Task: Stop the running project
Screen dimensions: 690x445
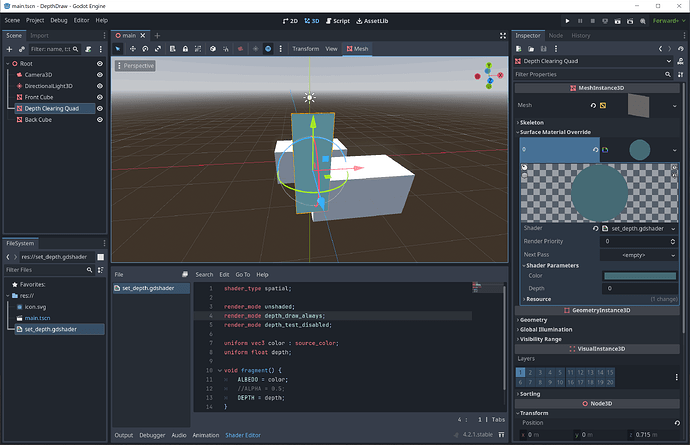Action: pos(592,21)
